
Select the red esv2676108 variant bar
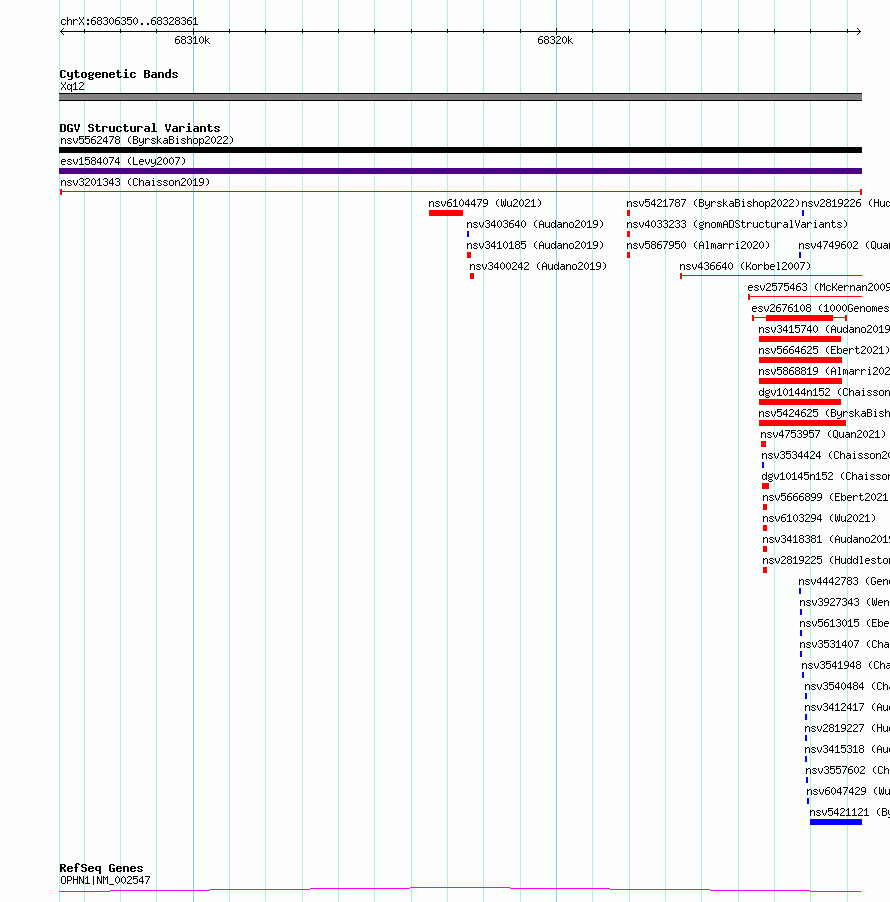tap(800, 318)
